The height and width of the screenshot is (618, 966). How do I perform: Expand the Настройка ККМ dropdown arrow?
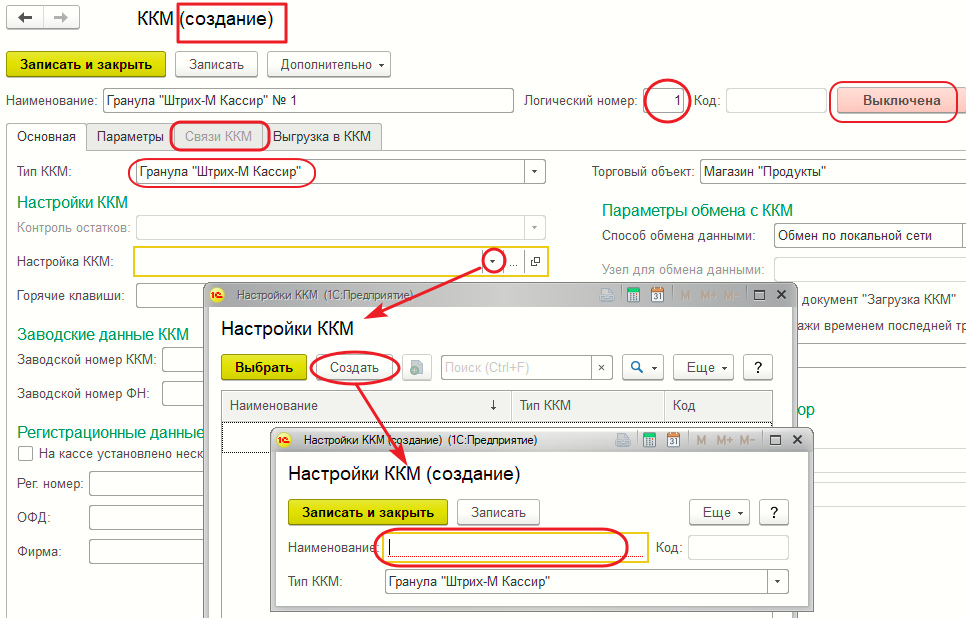494,262
